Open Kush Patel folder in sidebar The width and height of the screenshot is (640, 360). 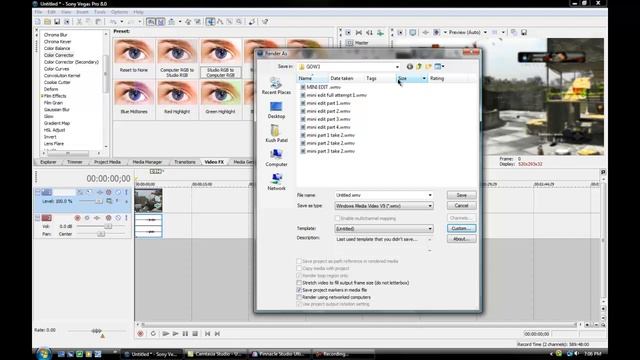276,133
